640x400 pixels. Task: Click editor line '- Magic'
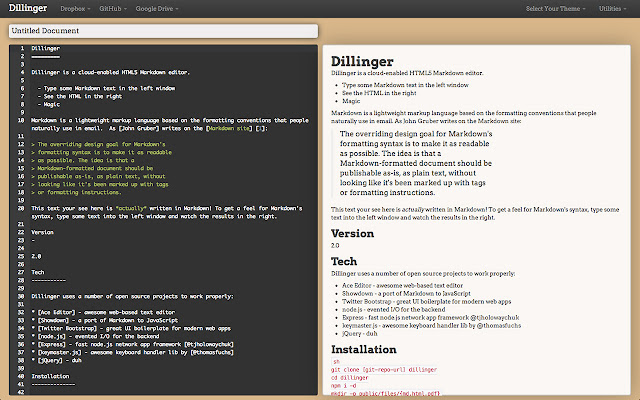pyautogui.click(x=49, y=104)
